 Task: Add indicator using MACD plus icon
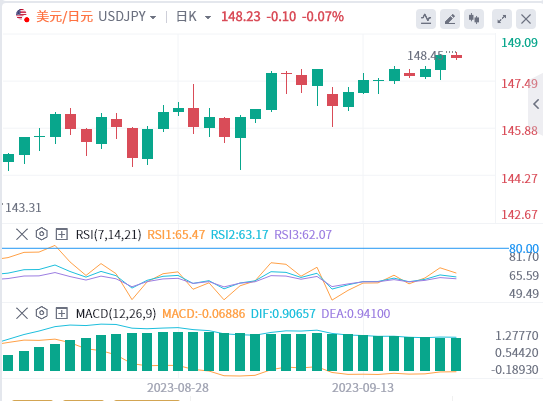[x=62, y=313]
